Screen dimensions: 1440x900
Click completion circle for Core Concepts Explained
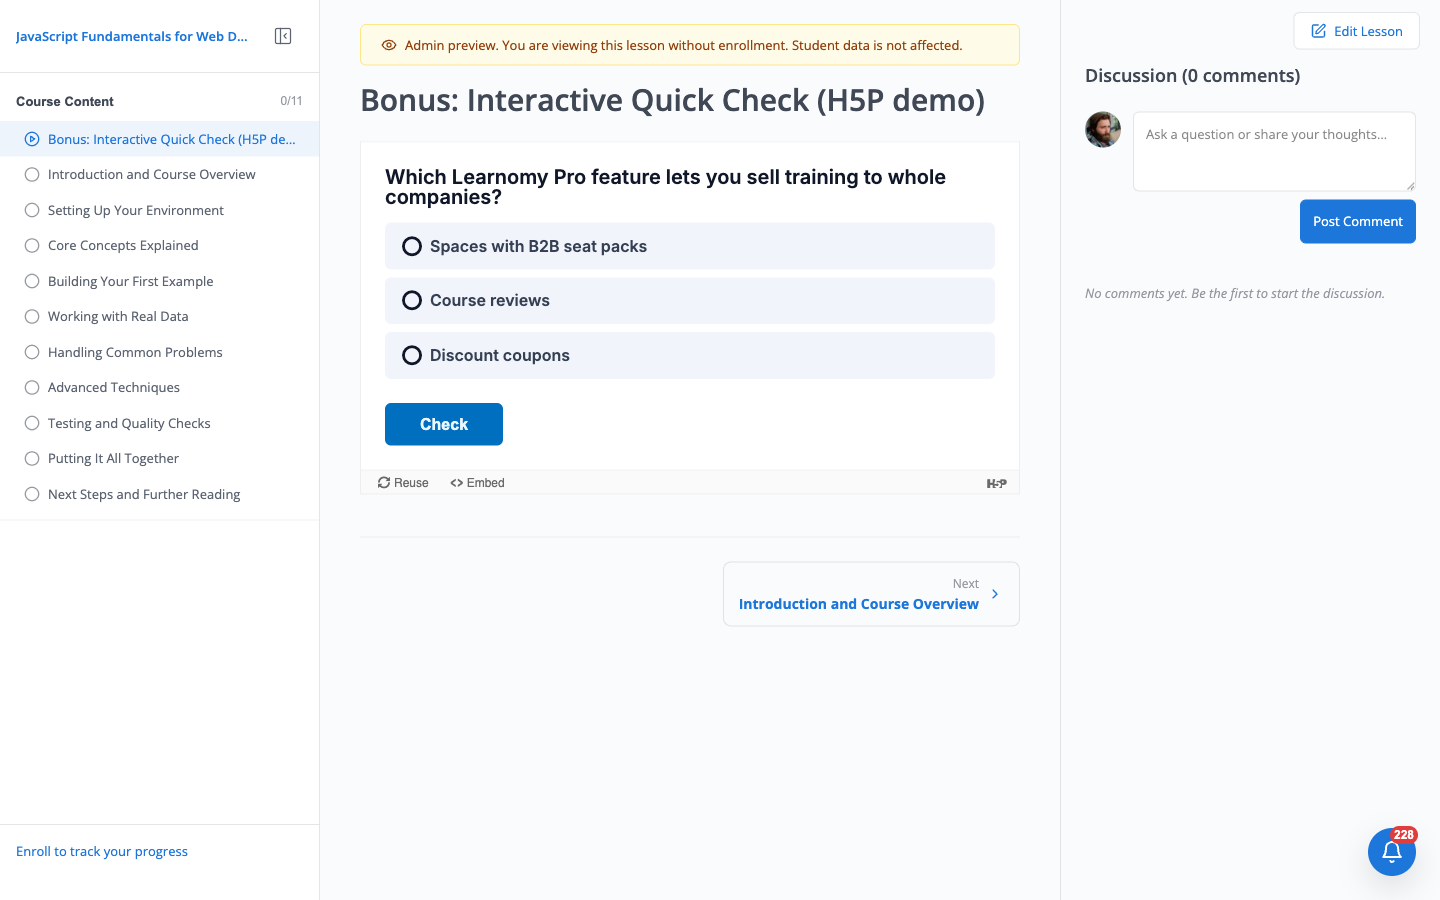(x=32, y=246)
